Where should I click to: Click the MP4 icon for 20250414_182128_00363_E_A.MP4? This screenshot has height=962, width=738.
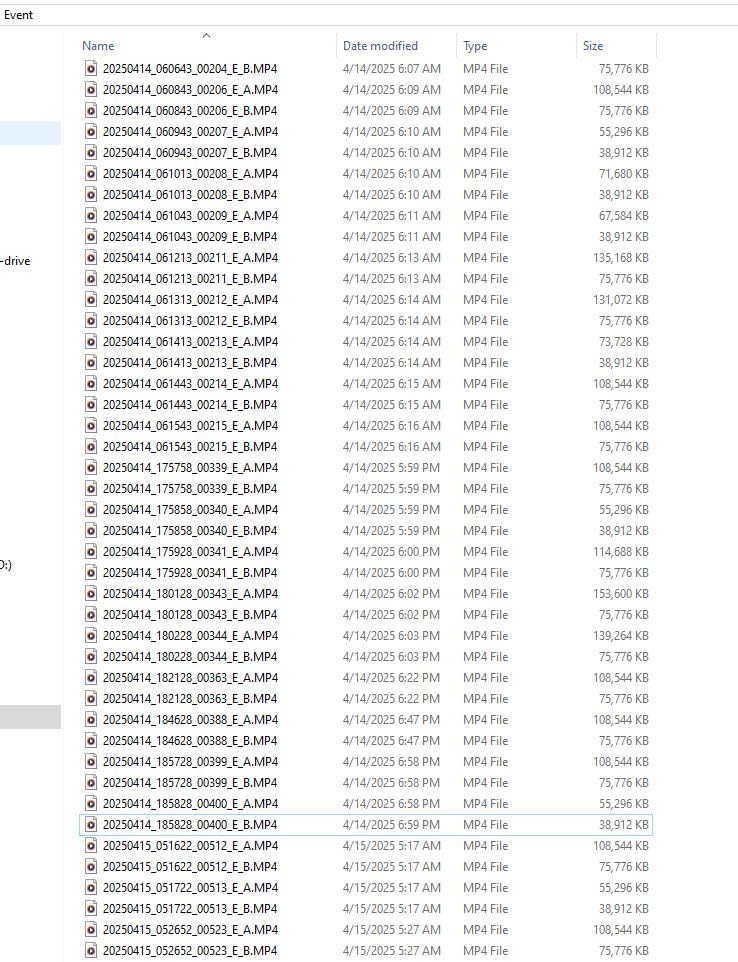tap(91, 678)
